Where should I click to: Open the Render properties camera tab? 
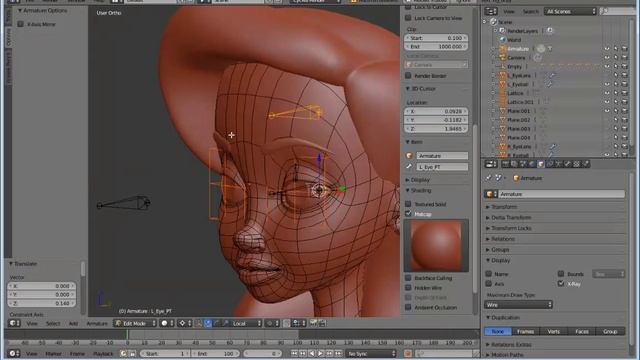pos(505,164)
